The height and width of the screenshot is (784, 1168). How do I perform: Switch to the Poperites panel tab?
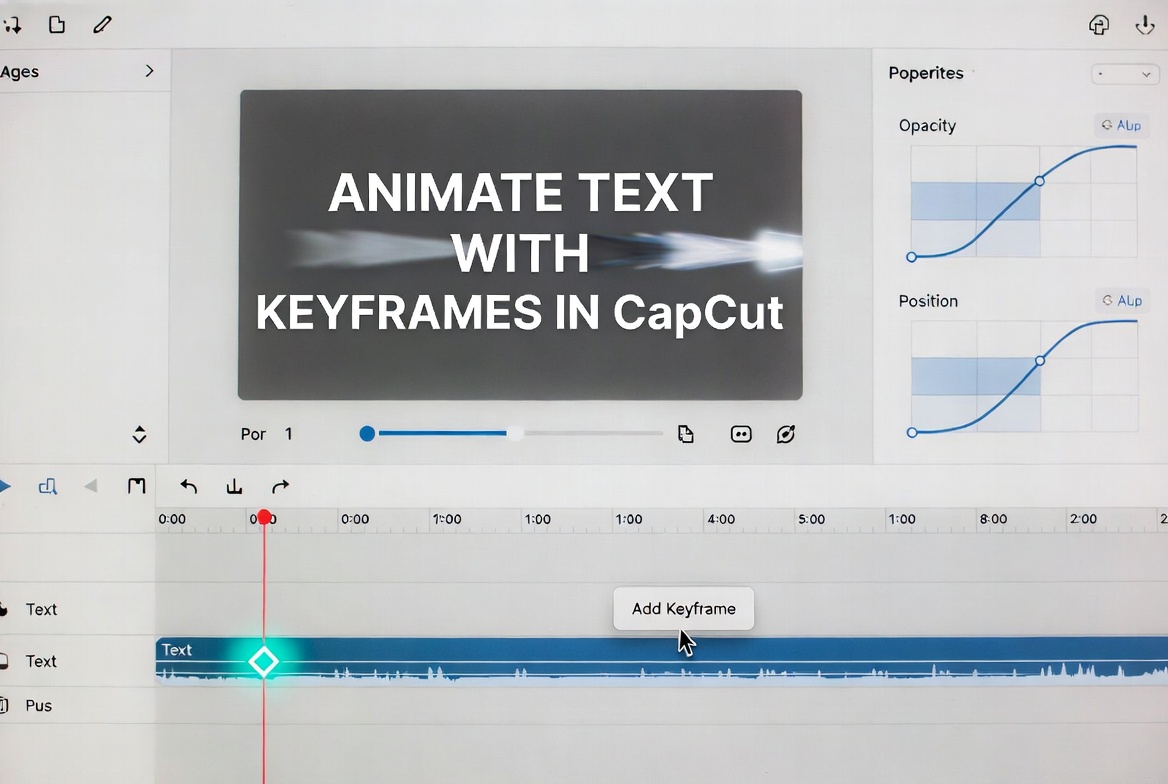pyautogui.click(x=925, y=73)
